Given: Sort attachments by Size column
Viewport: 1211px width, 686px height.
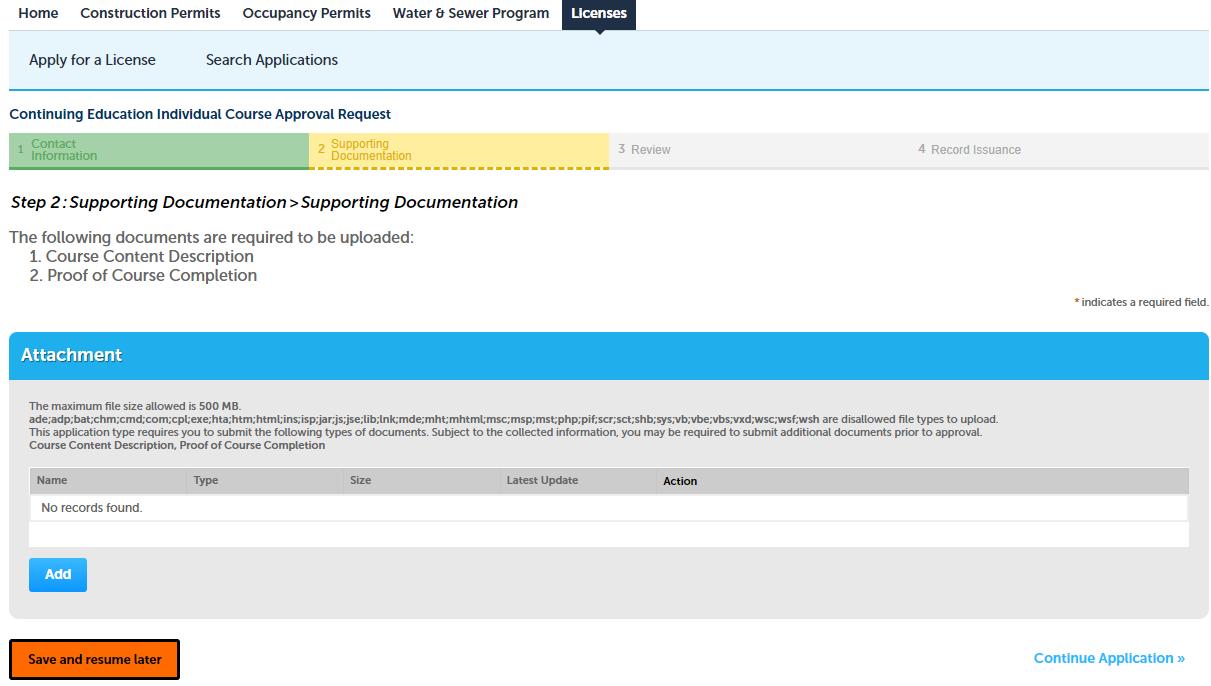Looking at the screenshot, I should point(361,480).
